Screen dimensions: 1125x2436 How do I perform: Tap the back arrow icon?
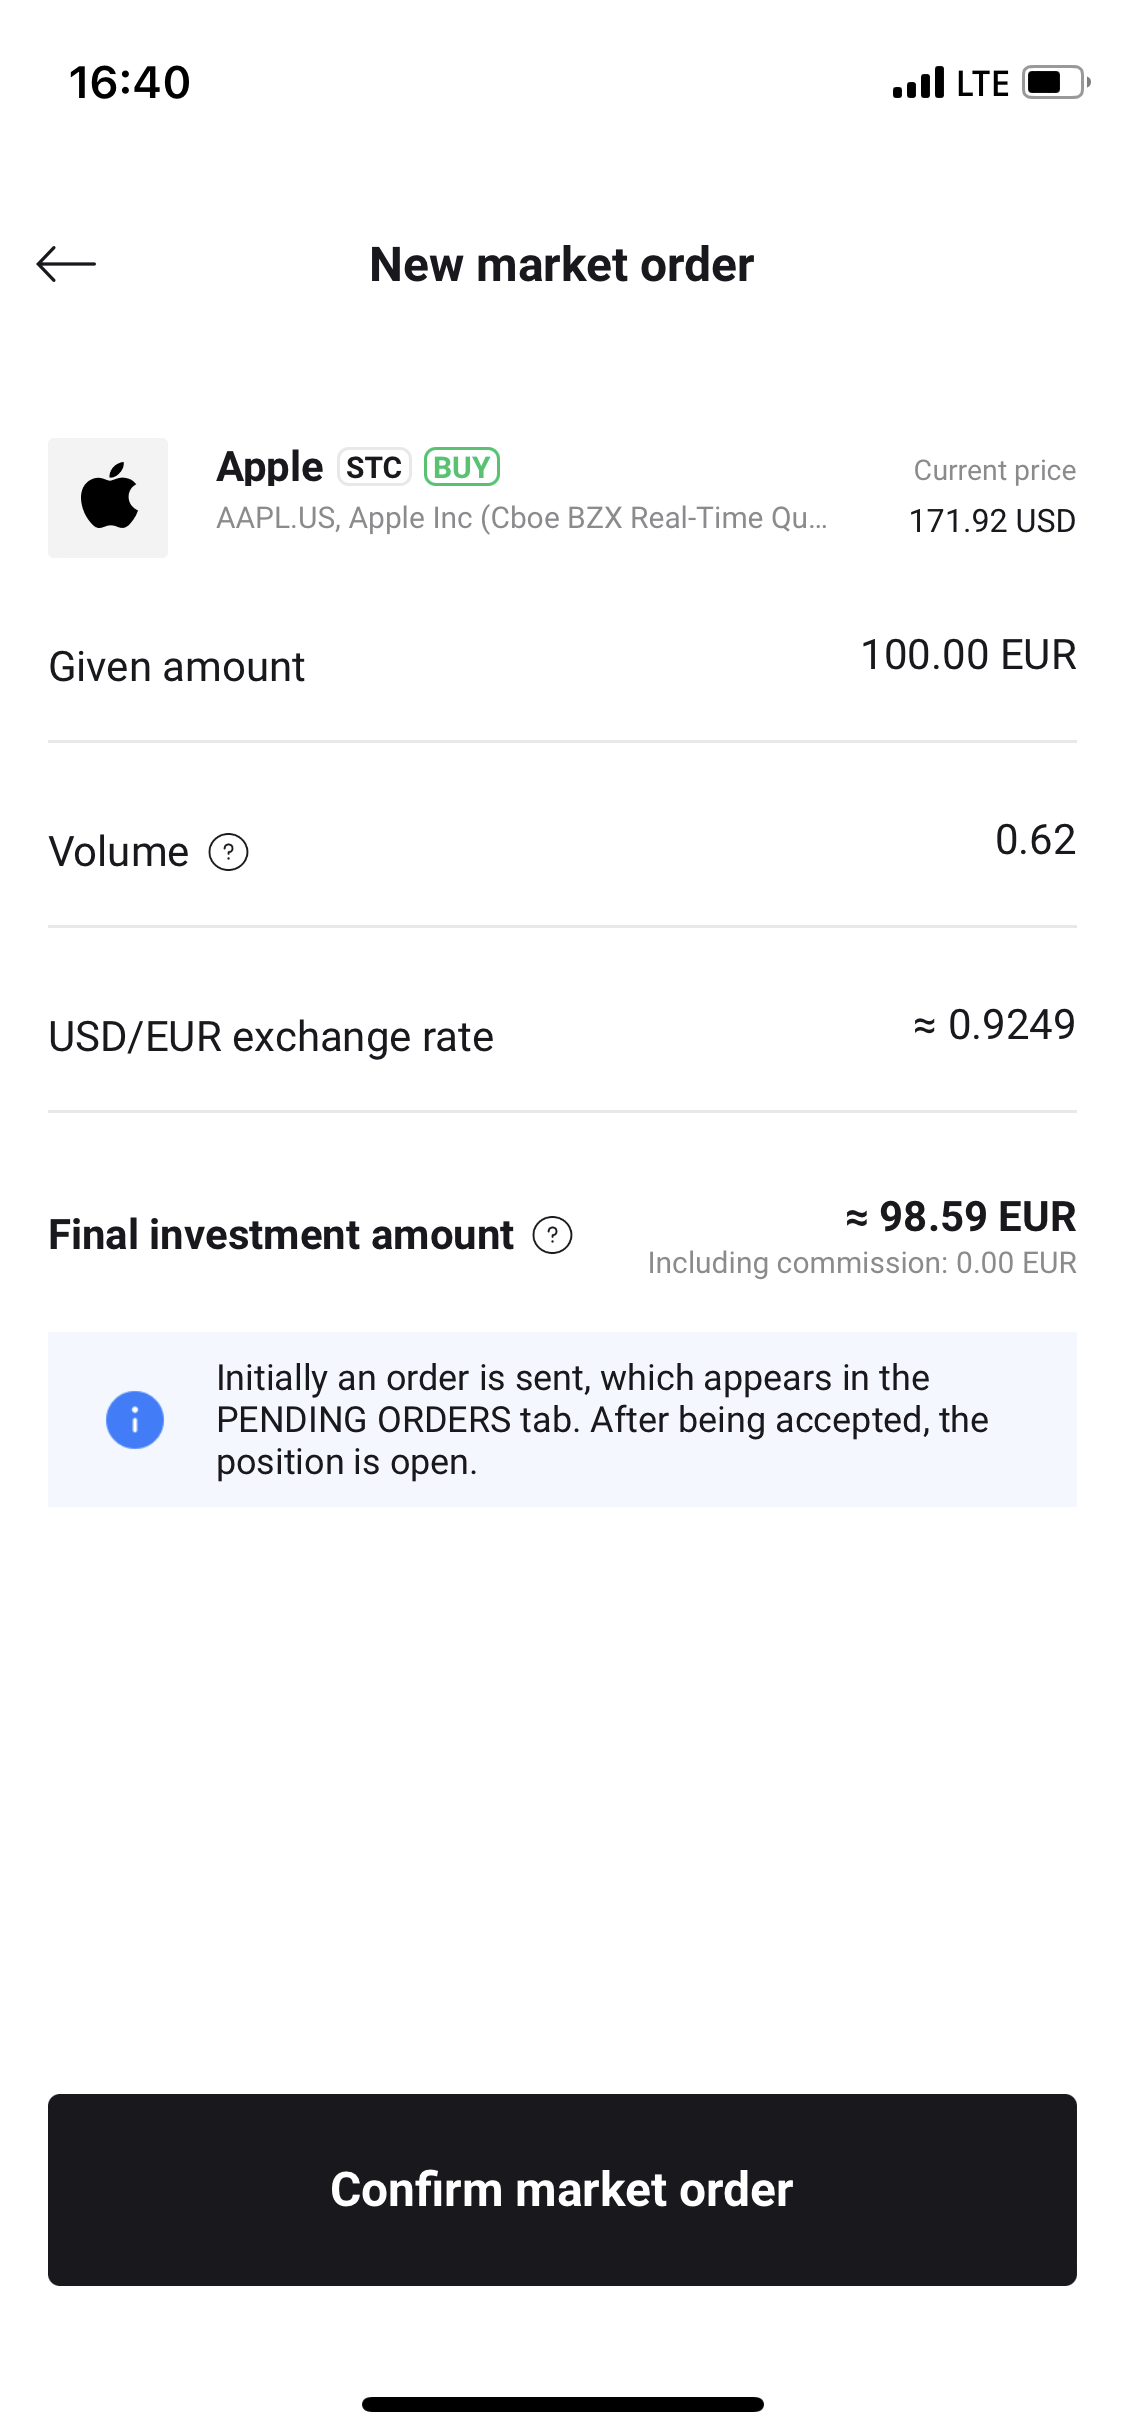[x=66, y=264]
